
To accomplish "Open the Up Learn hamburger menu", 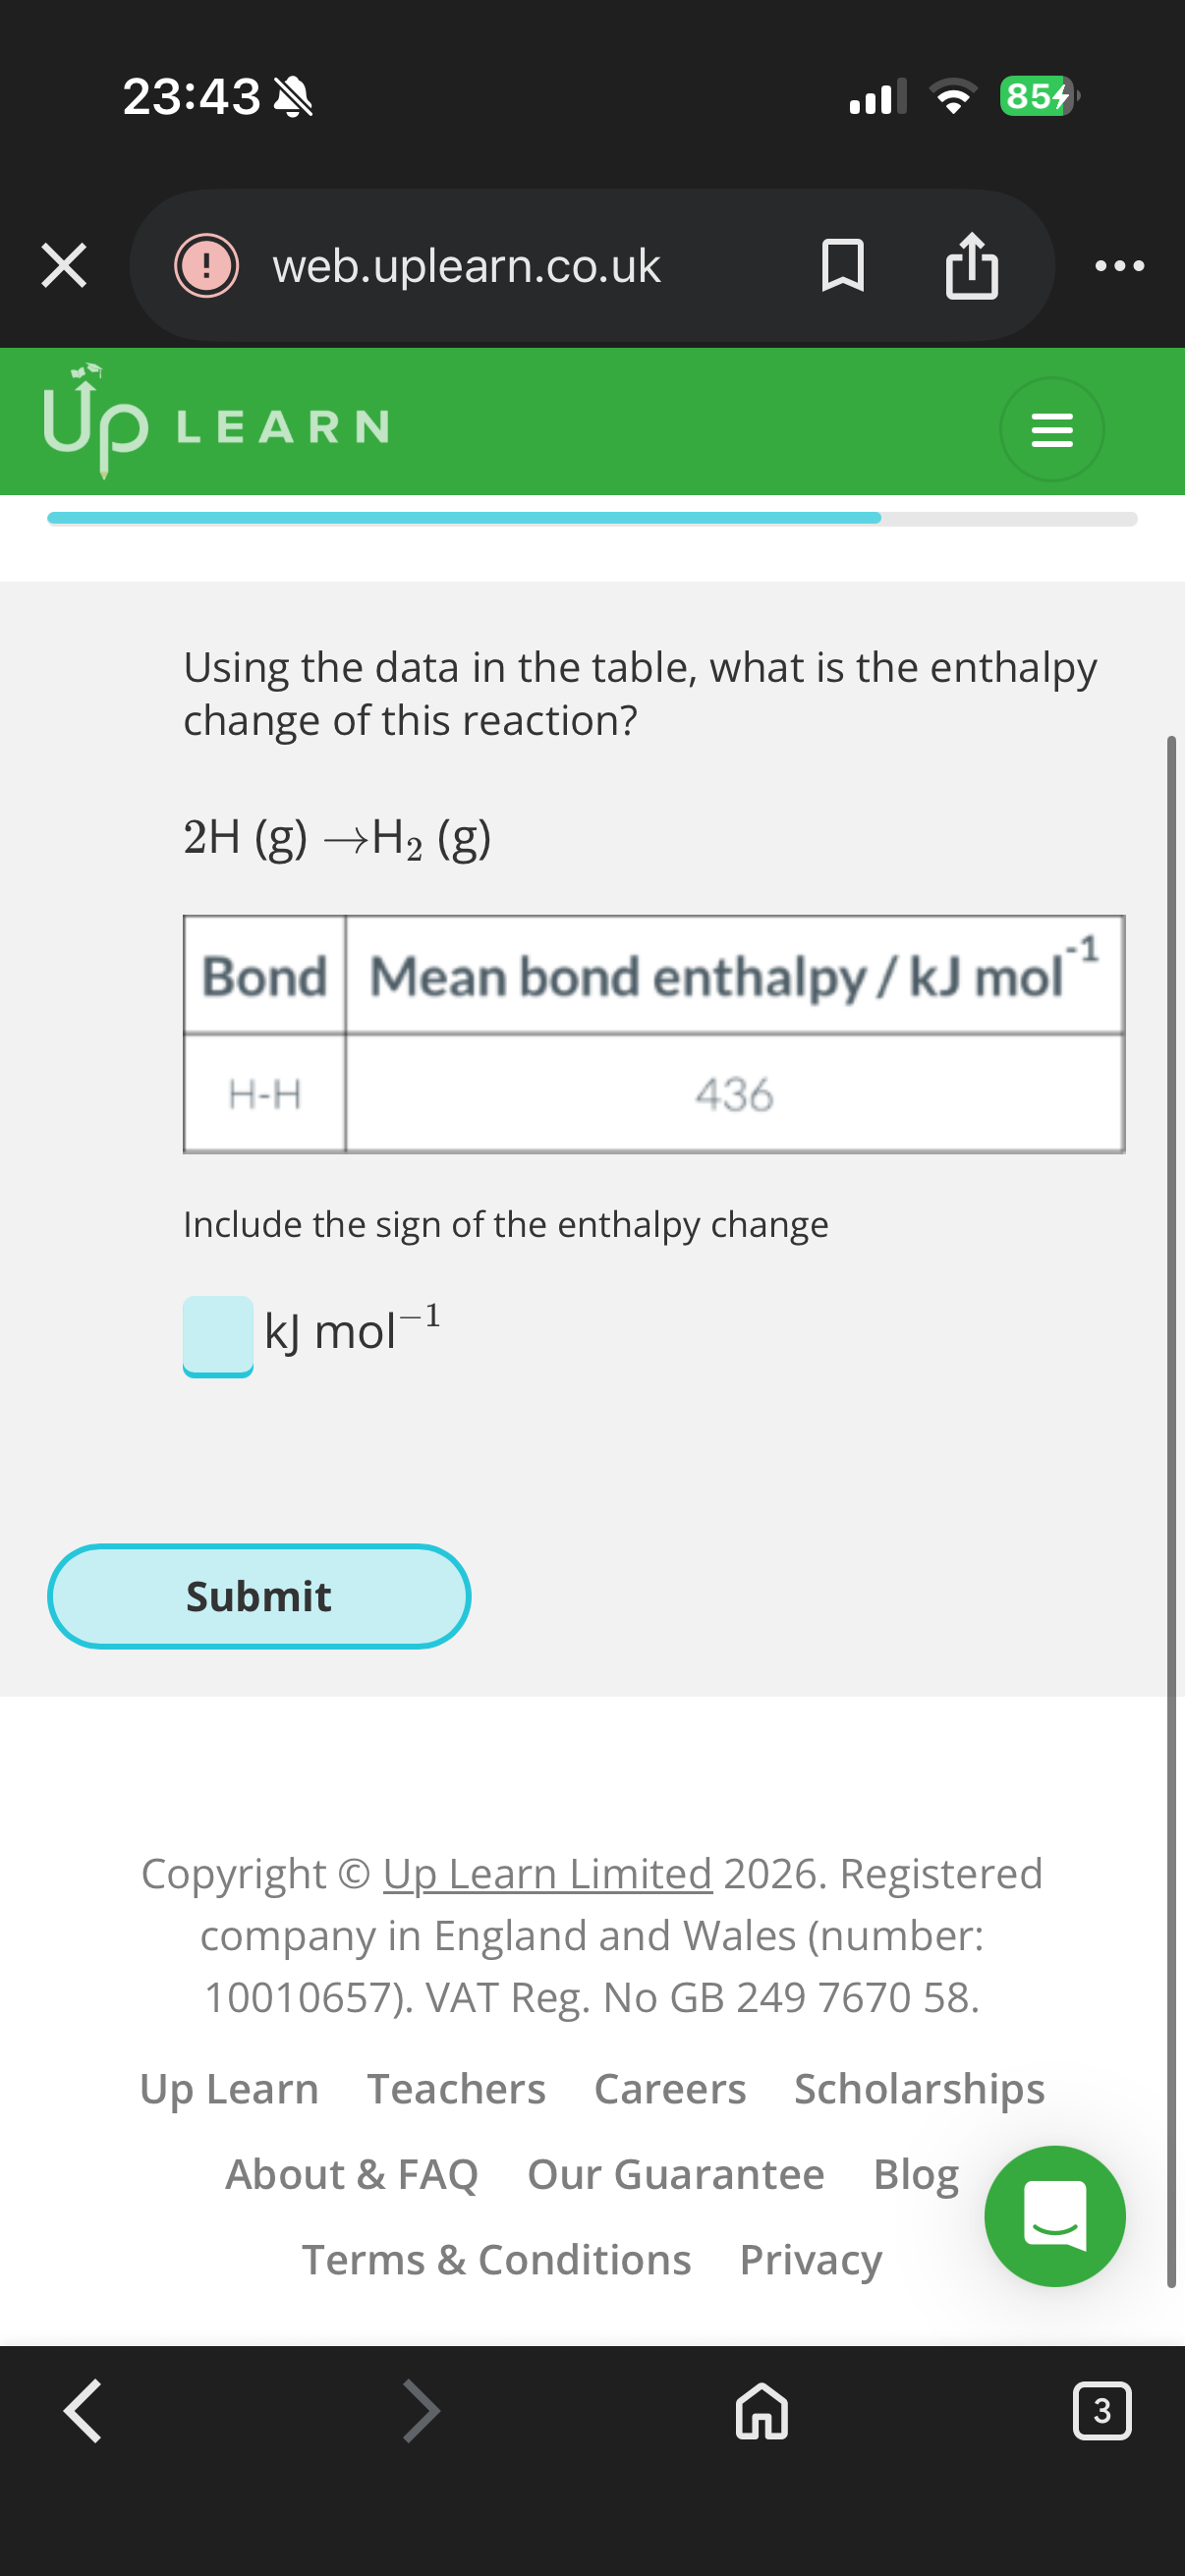I will click(1051, 429).
